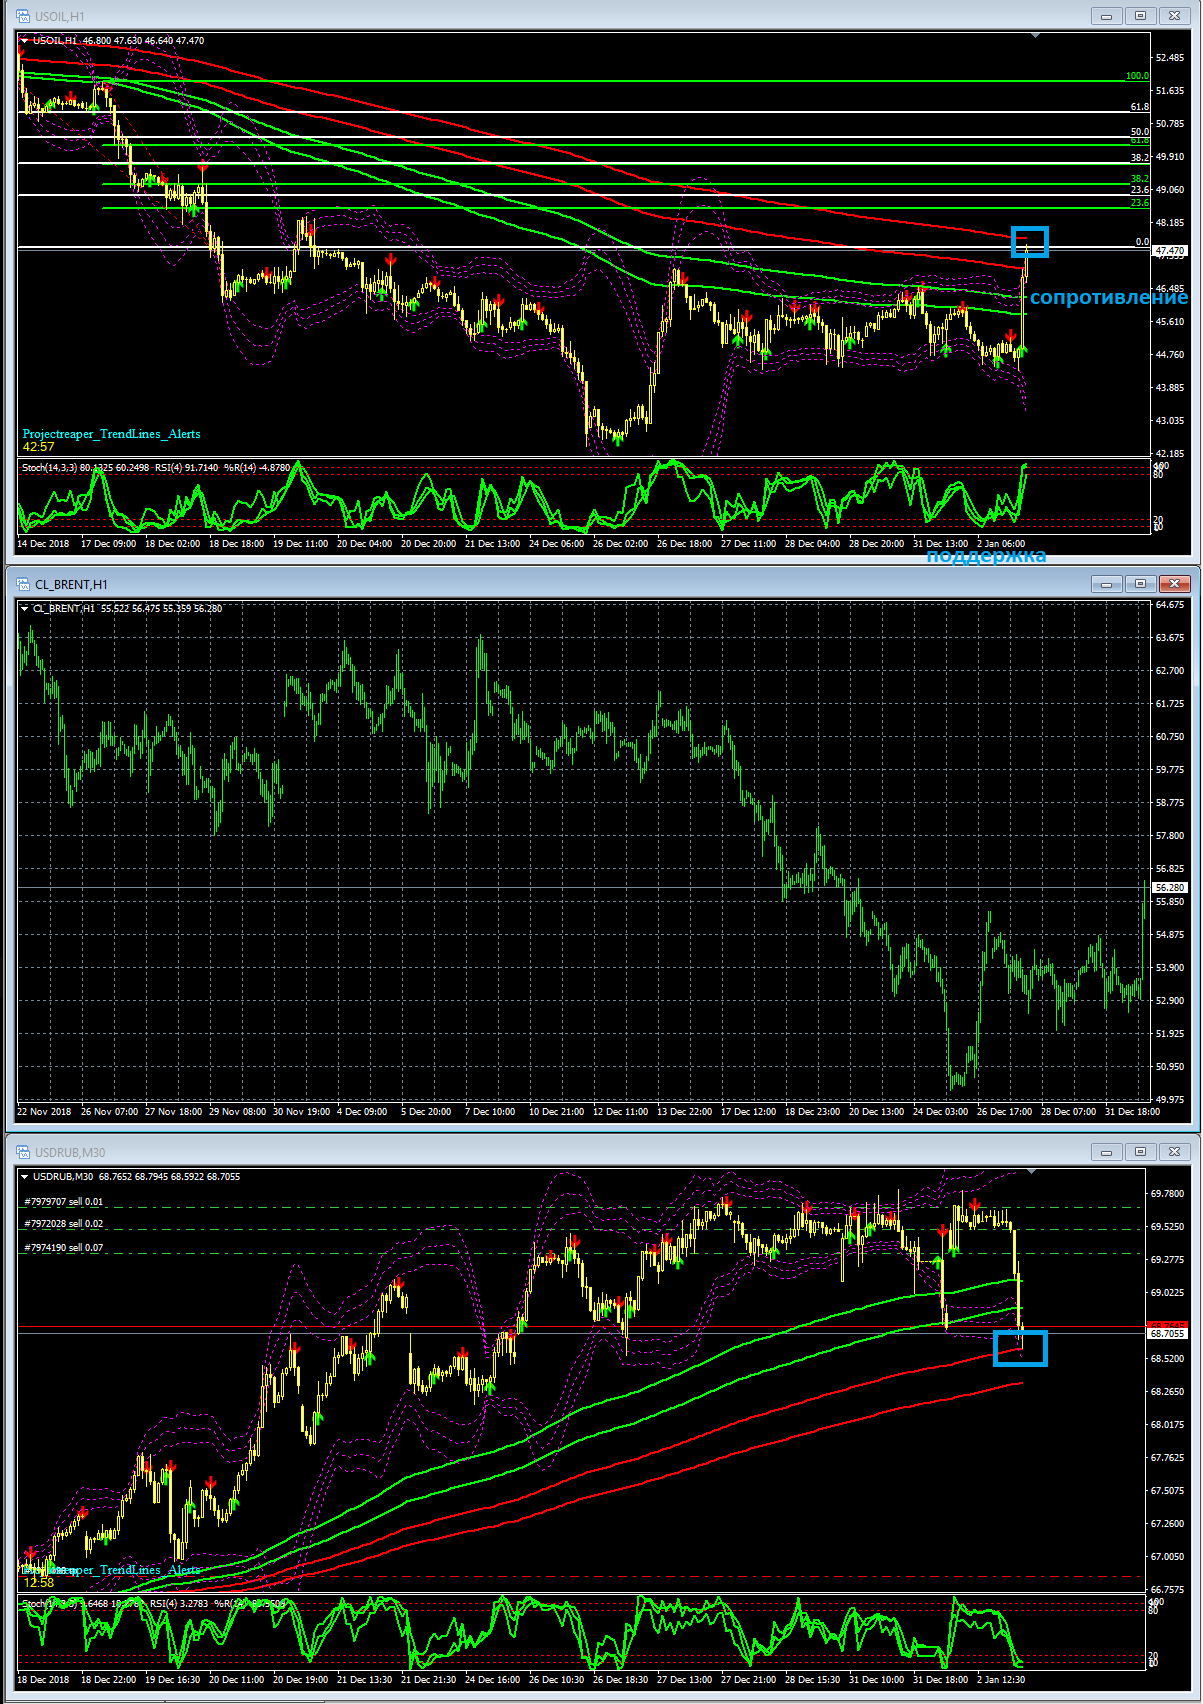Image resolution: width=1203 pixels, height=1704 pixels.
Task: Click the 22 Nov 2018 date on BRENT axis
Action: [x=44, y=1112]
